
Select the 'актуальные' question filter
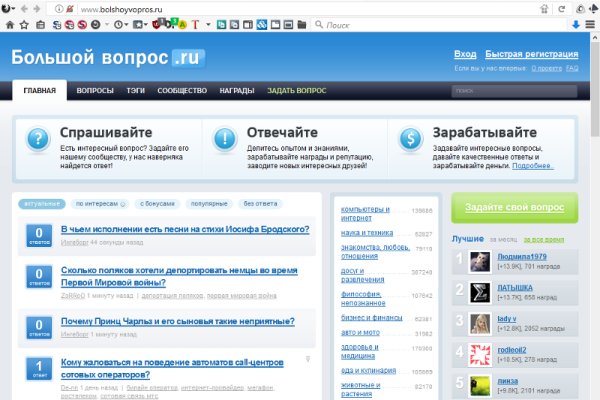(41, 203)
